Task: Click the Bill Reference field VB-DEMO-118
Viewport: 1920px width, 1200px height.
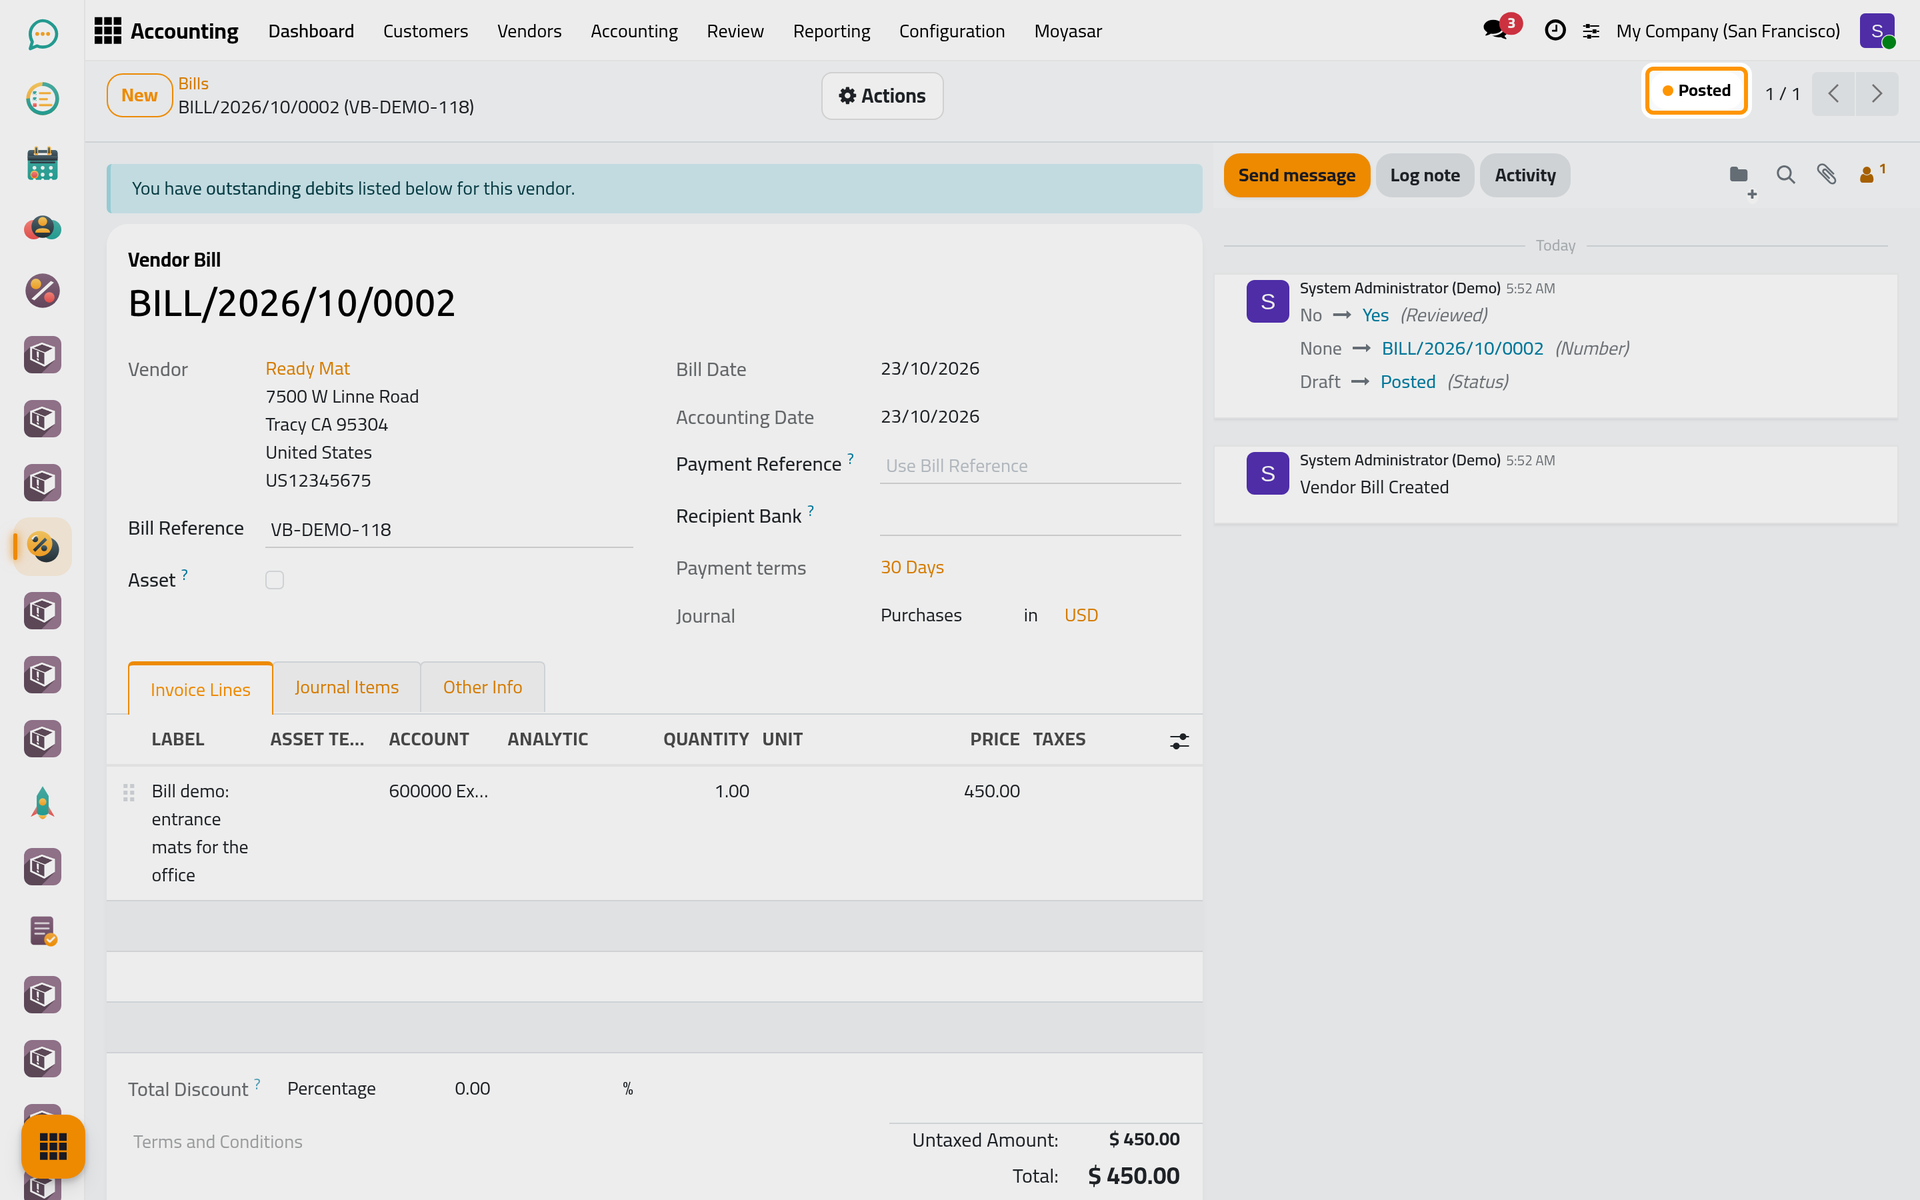Action: 449,530
